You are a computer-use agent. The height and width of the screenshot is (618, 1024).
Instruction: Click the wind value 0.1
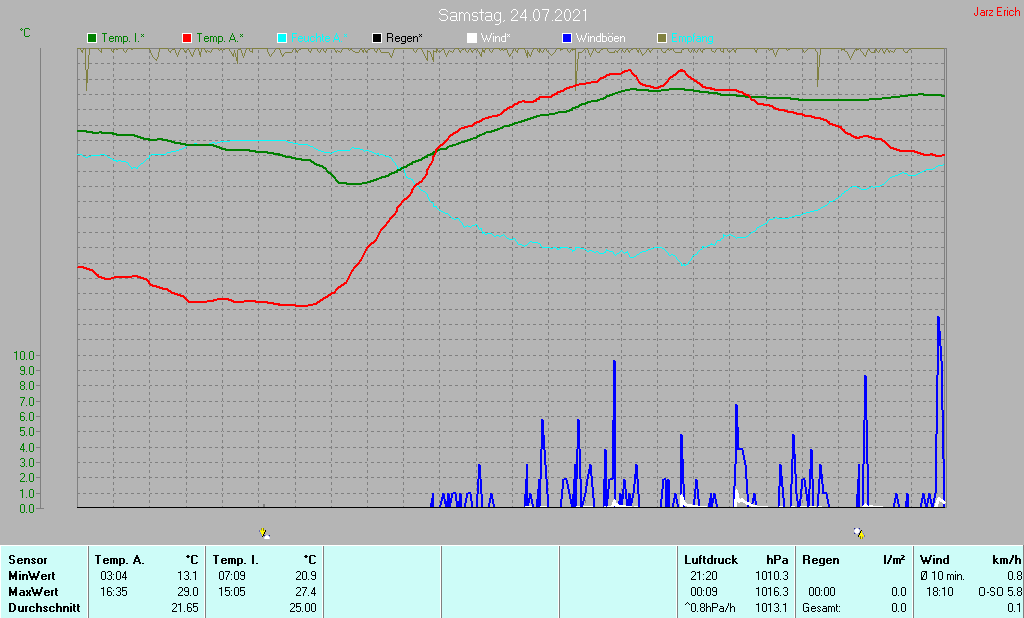(1014, 608)
